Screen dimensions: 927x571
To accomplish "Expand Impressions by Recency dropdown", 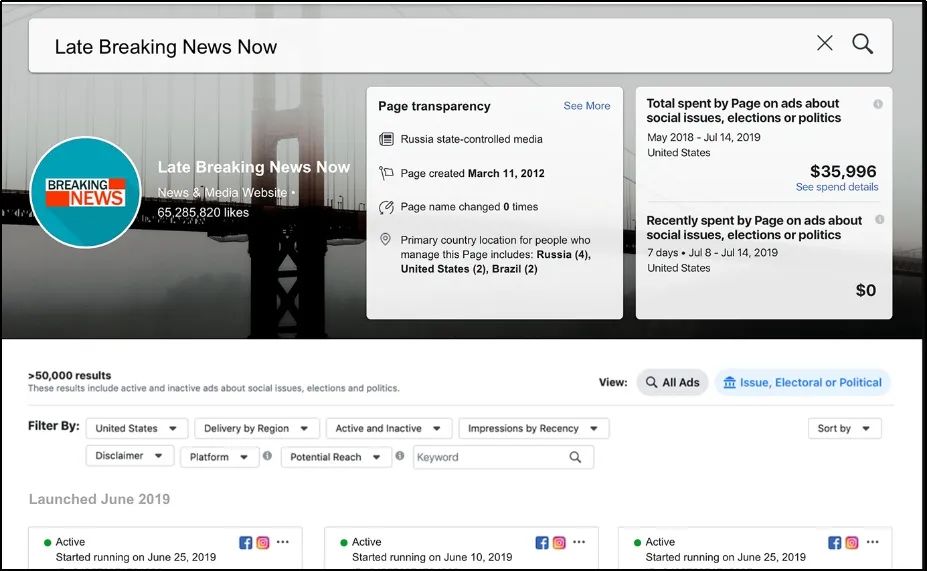I will click(x=533, y=428).
